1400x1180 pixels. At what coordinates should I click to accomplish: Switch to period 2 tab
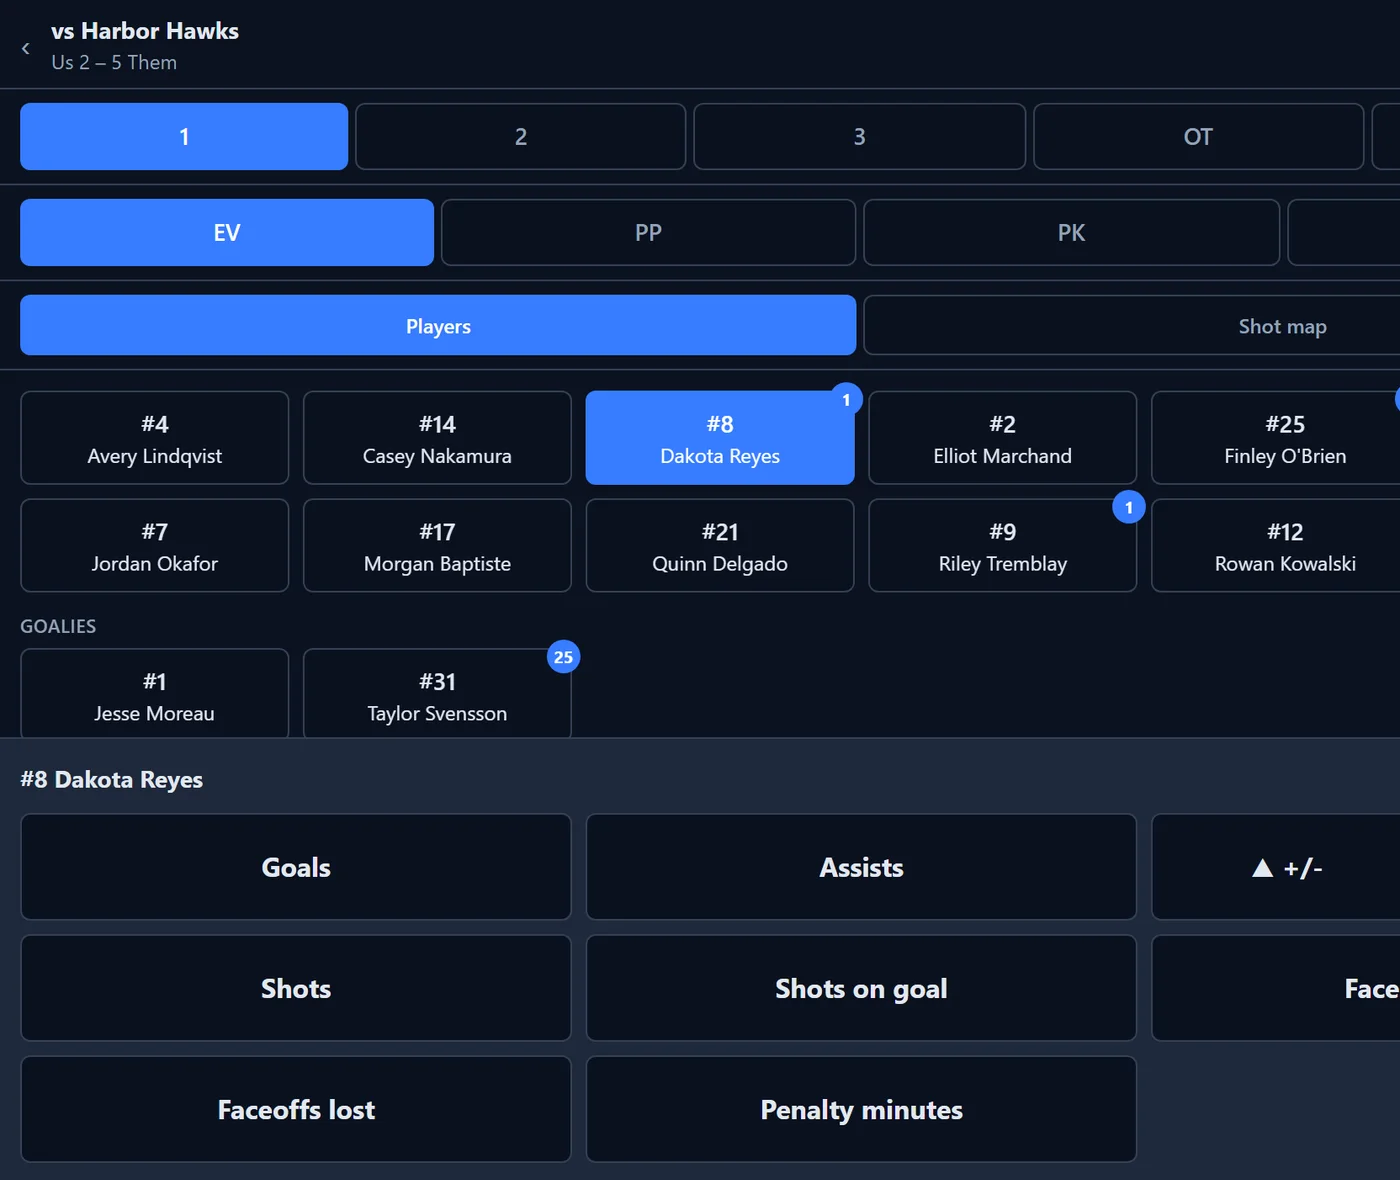[521, 137]
